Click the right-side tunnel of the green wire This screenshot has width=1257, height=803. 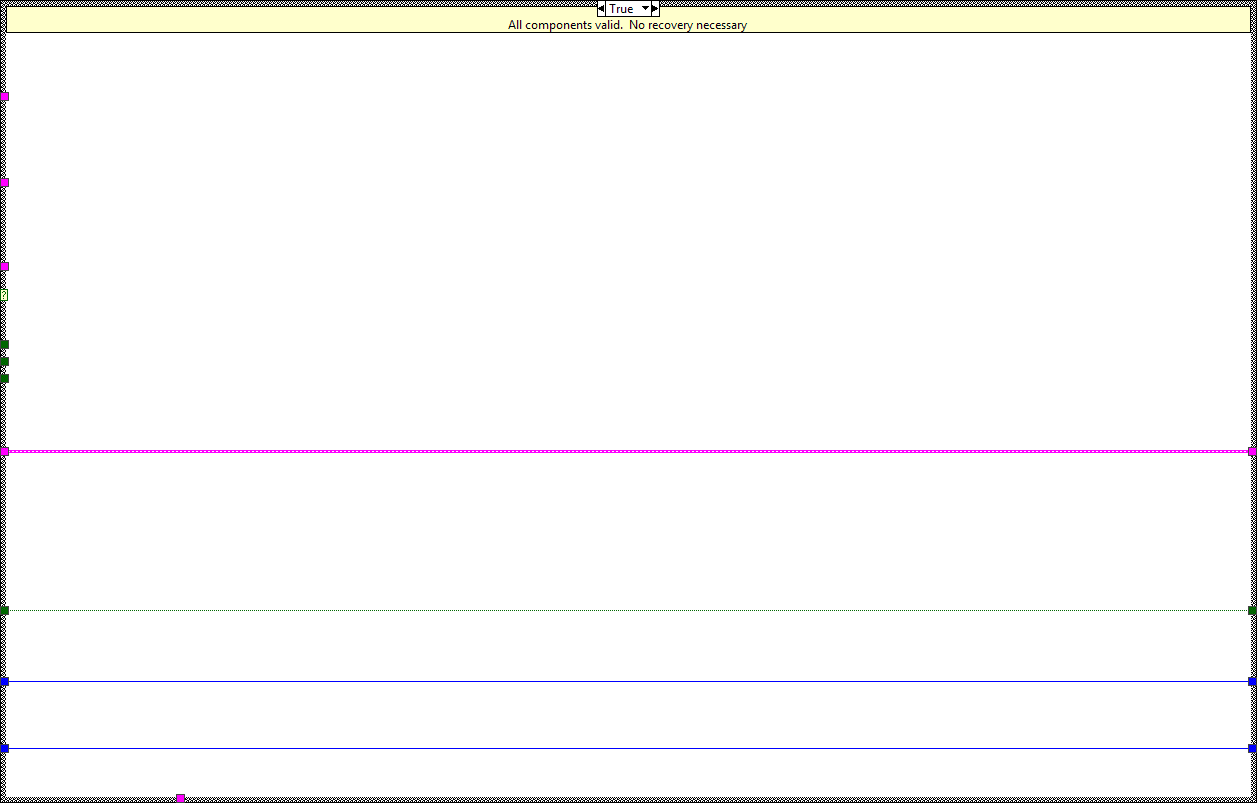[x=1251, y=610]
